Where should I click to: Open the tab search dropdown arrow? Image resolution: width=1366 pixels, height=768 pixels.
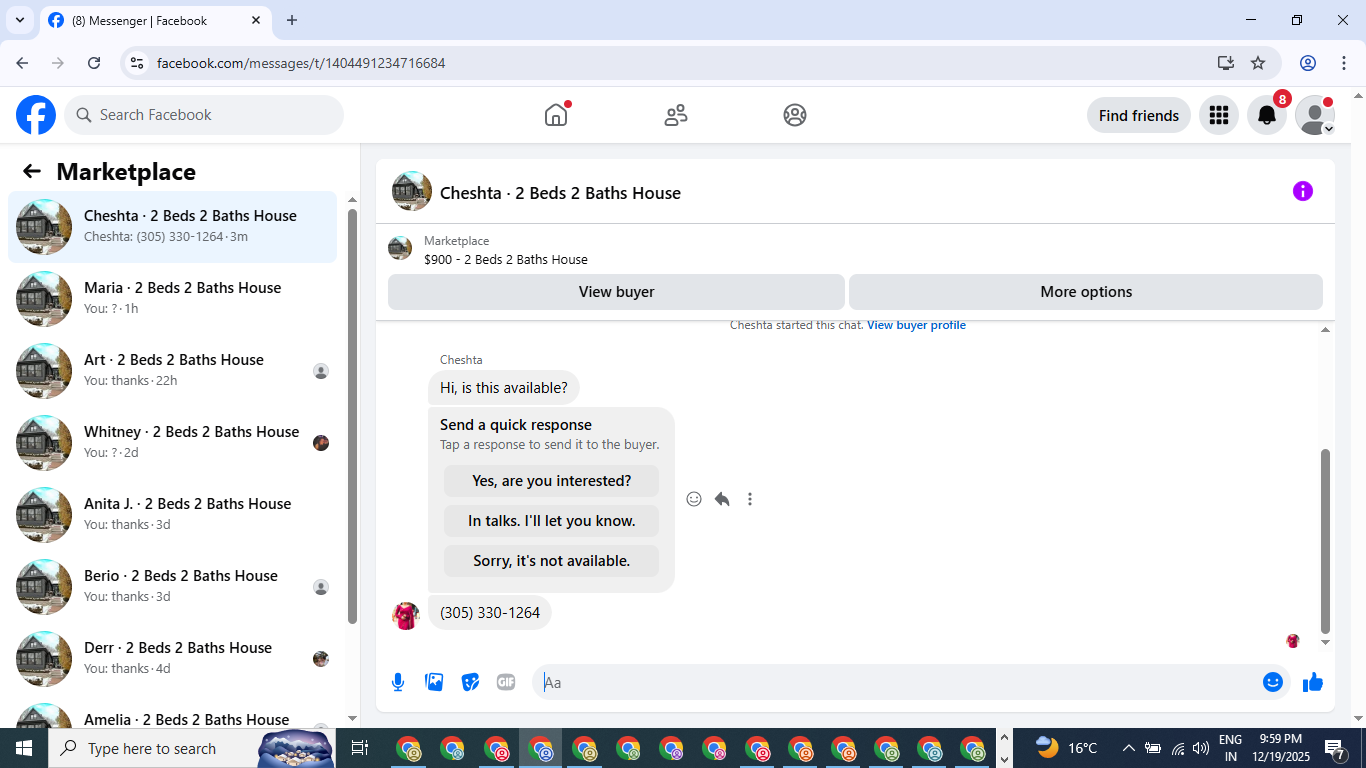click(x=19, y=20)
